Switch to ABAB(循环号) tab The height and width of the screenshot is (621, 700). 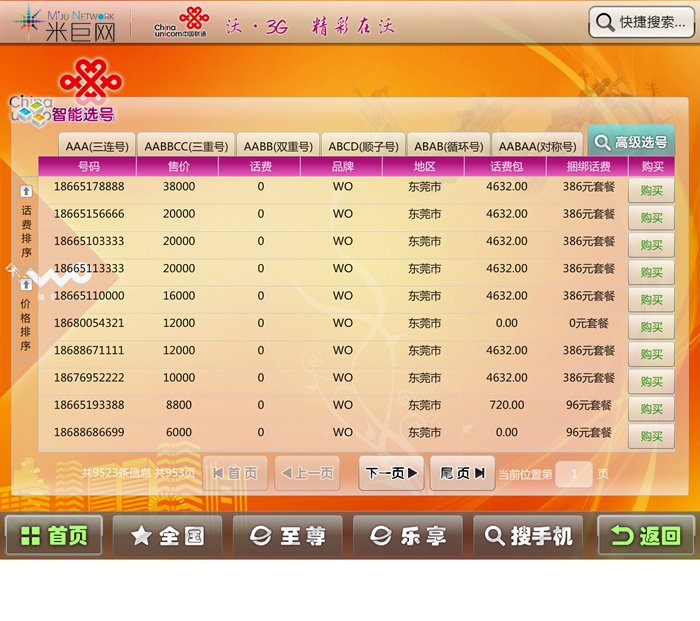pyautogui.click(x=449, y=146)
